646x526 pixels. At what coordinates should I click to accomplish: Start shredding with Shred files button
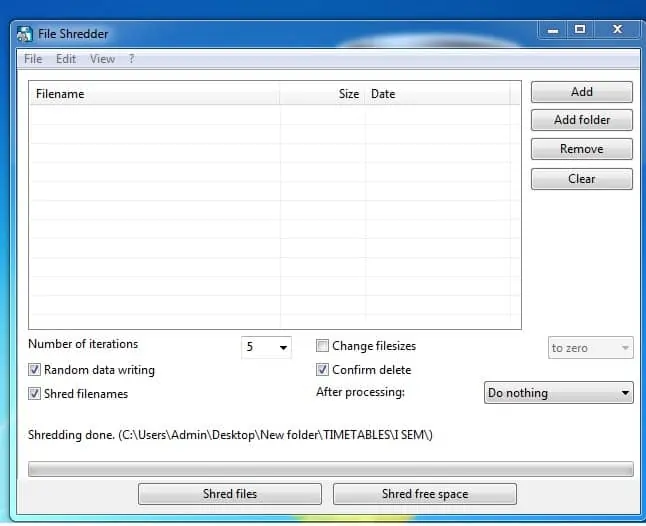point(230,494)
